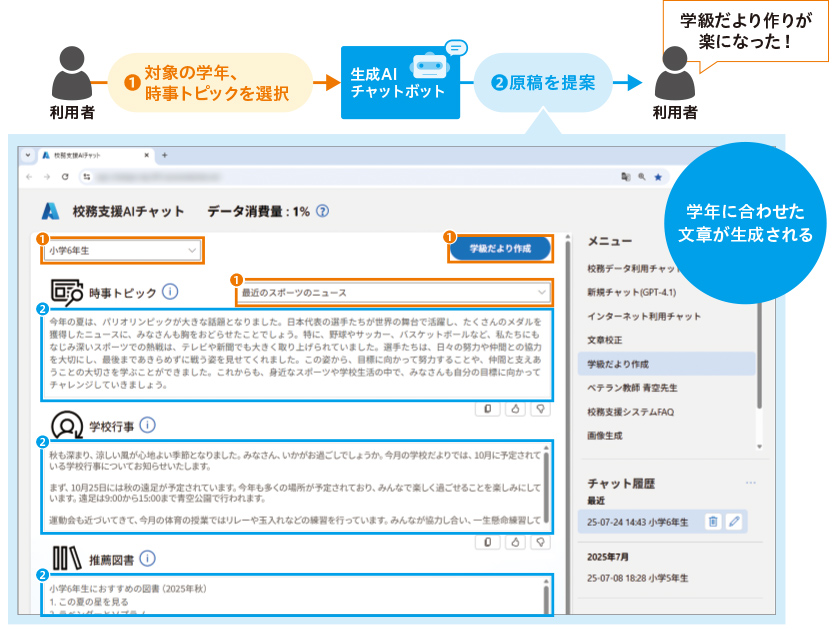Click the info icon next to 学校行事
834x630 pixels.
click(x=148, y=425)
